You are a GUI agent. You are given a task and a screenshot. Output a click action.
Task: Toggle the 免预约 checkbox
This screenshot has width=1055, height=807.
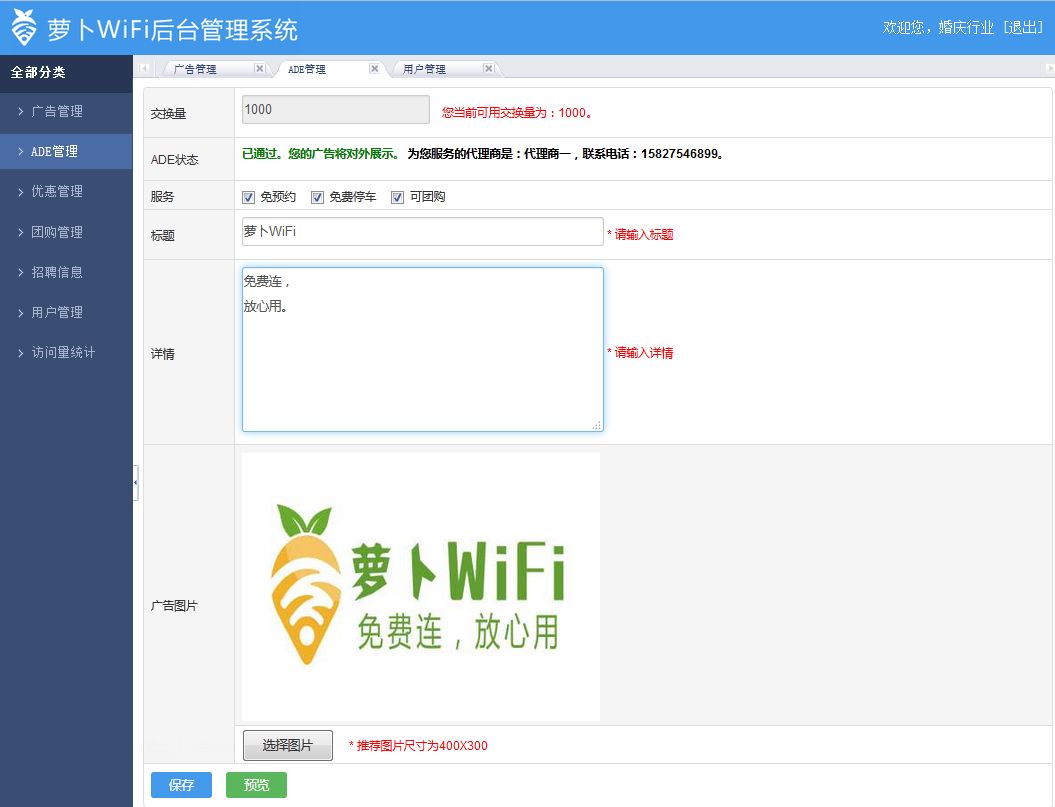pos(249,197)
